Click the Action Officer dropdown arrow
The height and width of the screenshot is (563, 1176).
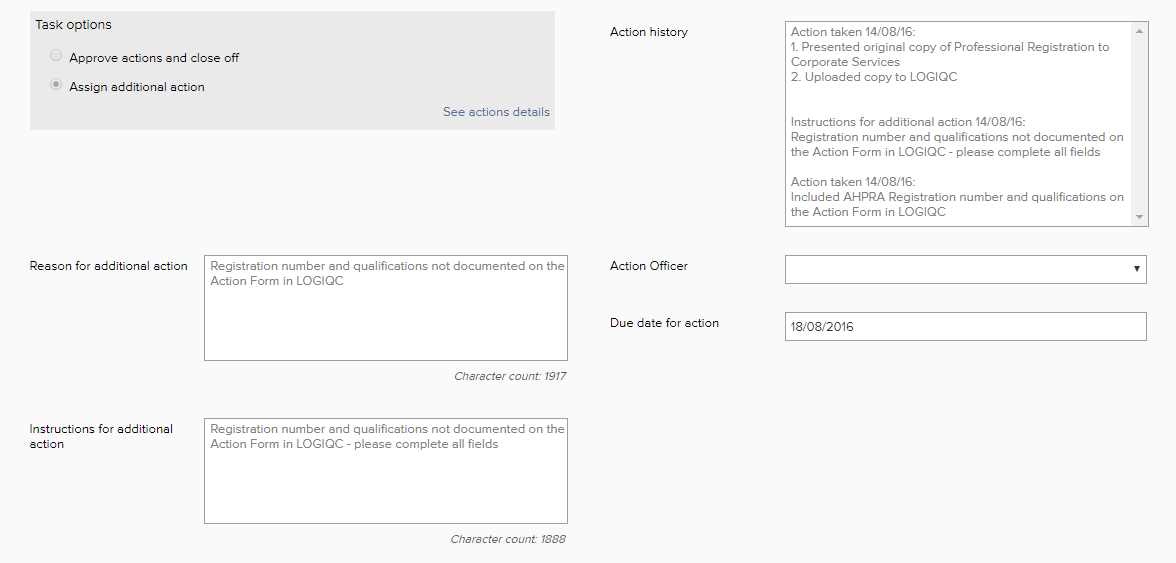1137,269
